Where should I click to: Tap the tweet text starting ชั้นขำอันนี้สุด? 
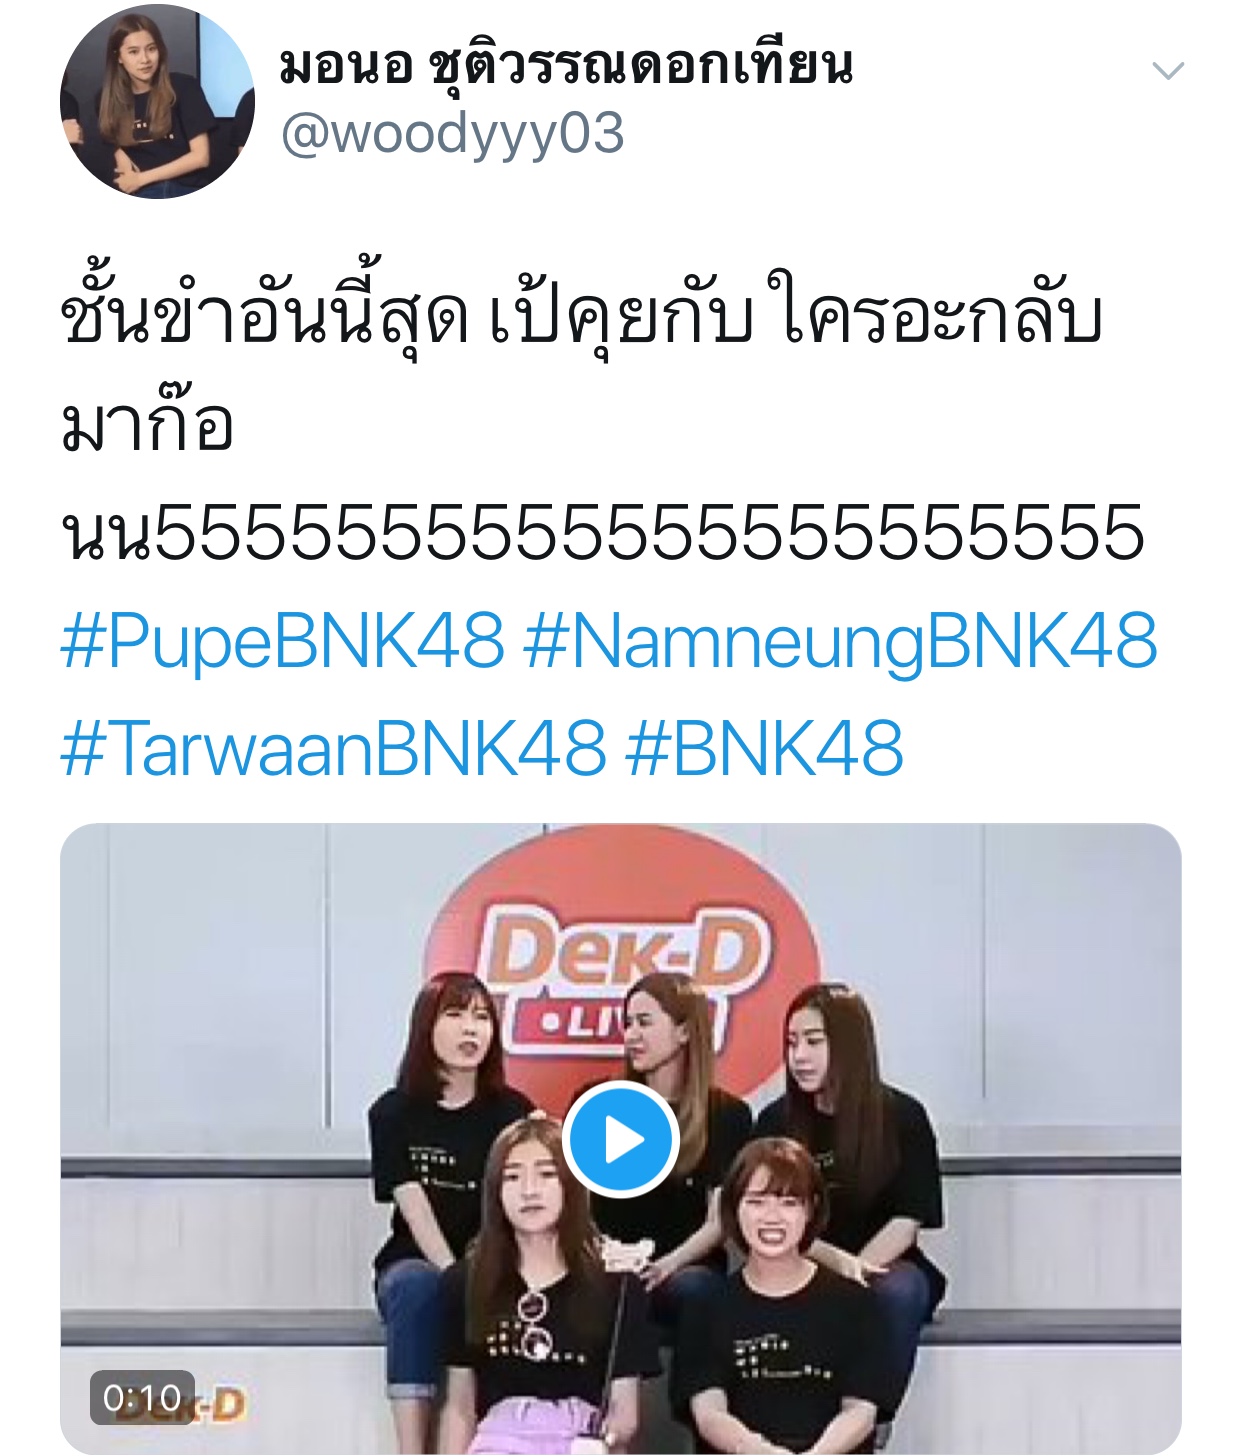(x=582, y=318)
